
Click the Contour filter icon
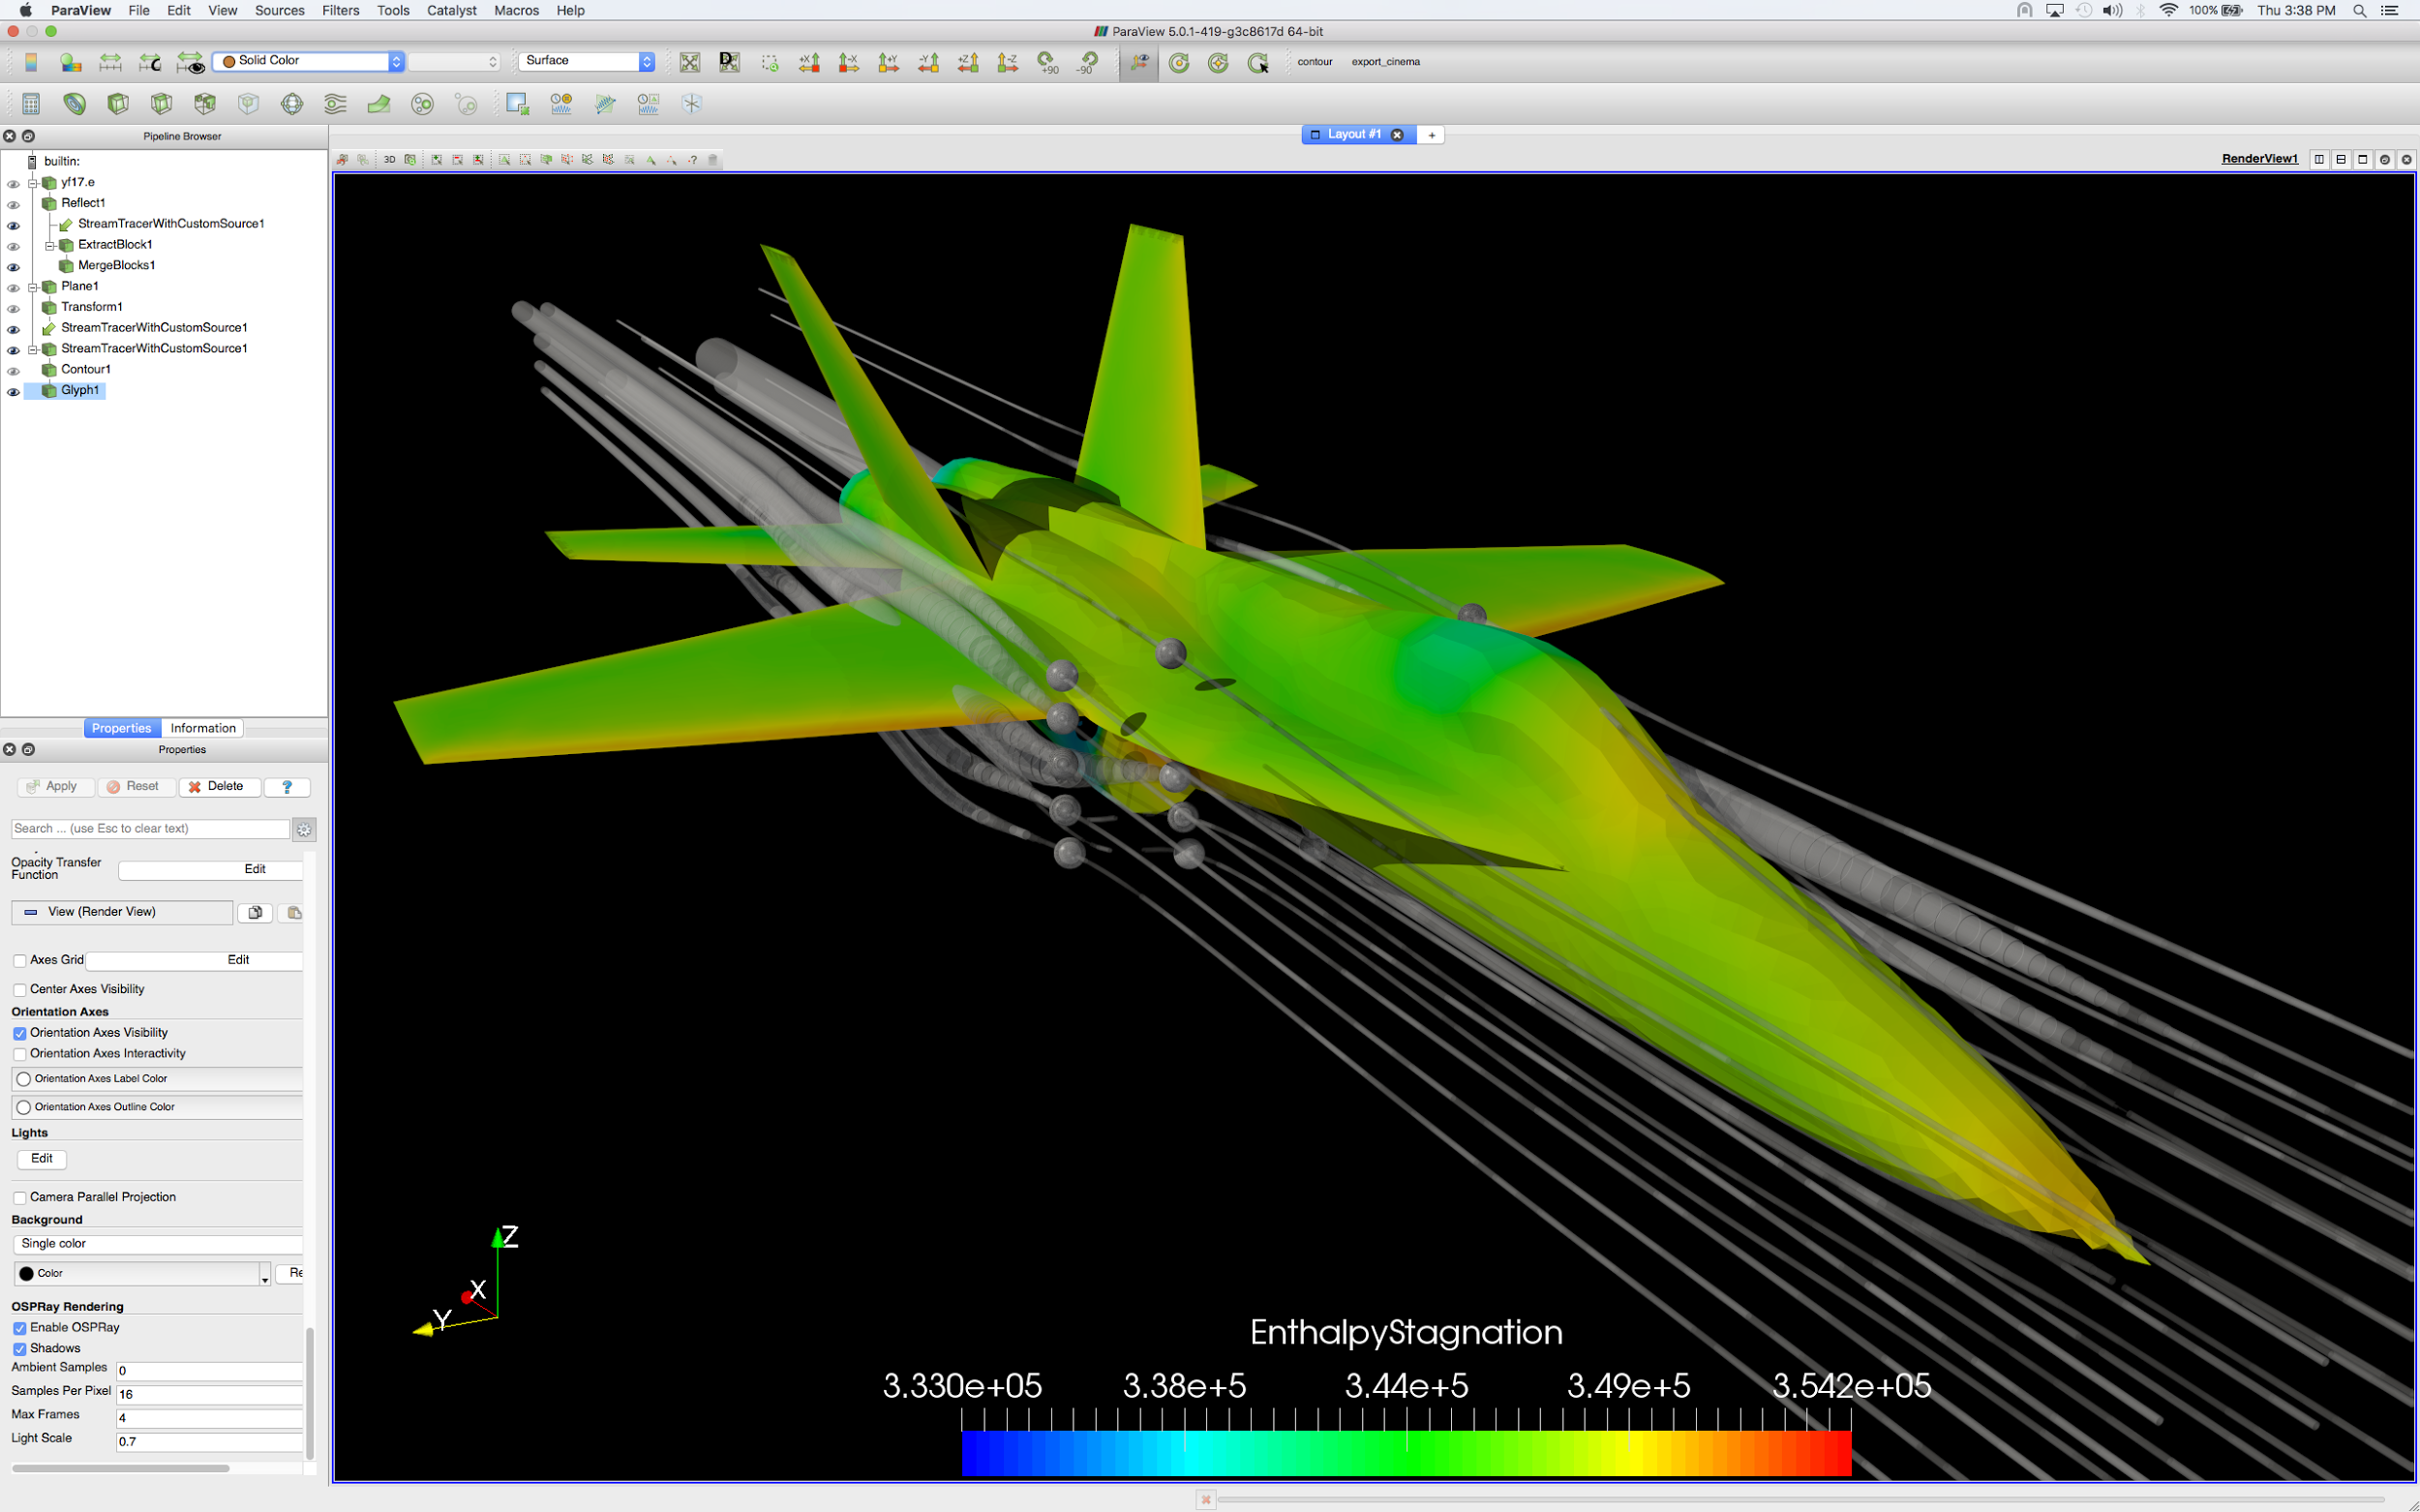pyautogui.click(x=74, y=104)
